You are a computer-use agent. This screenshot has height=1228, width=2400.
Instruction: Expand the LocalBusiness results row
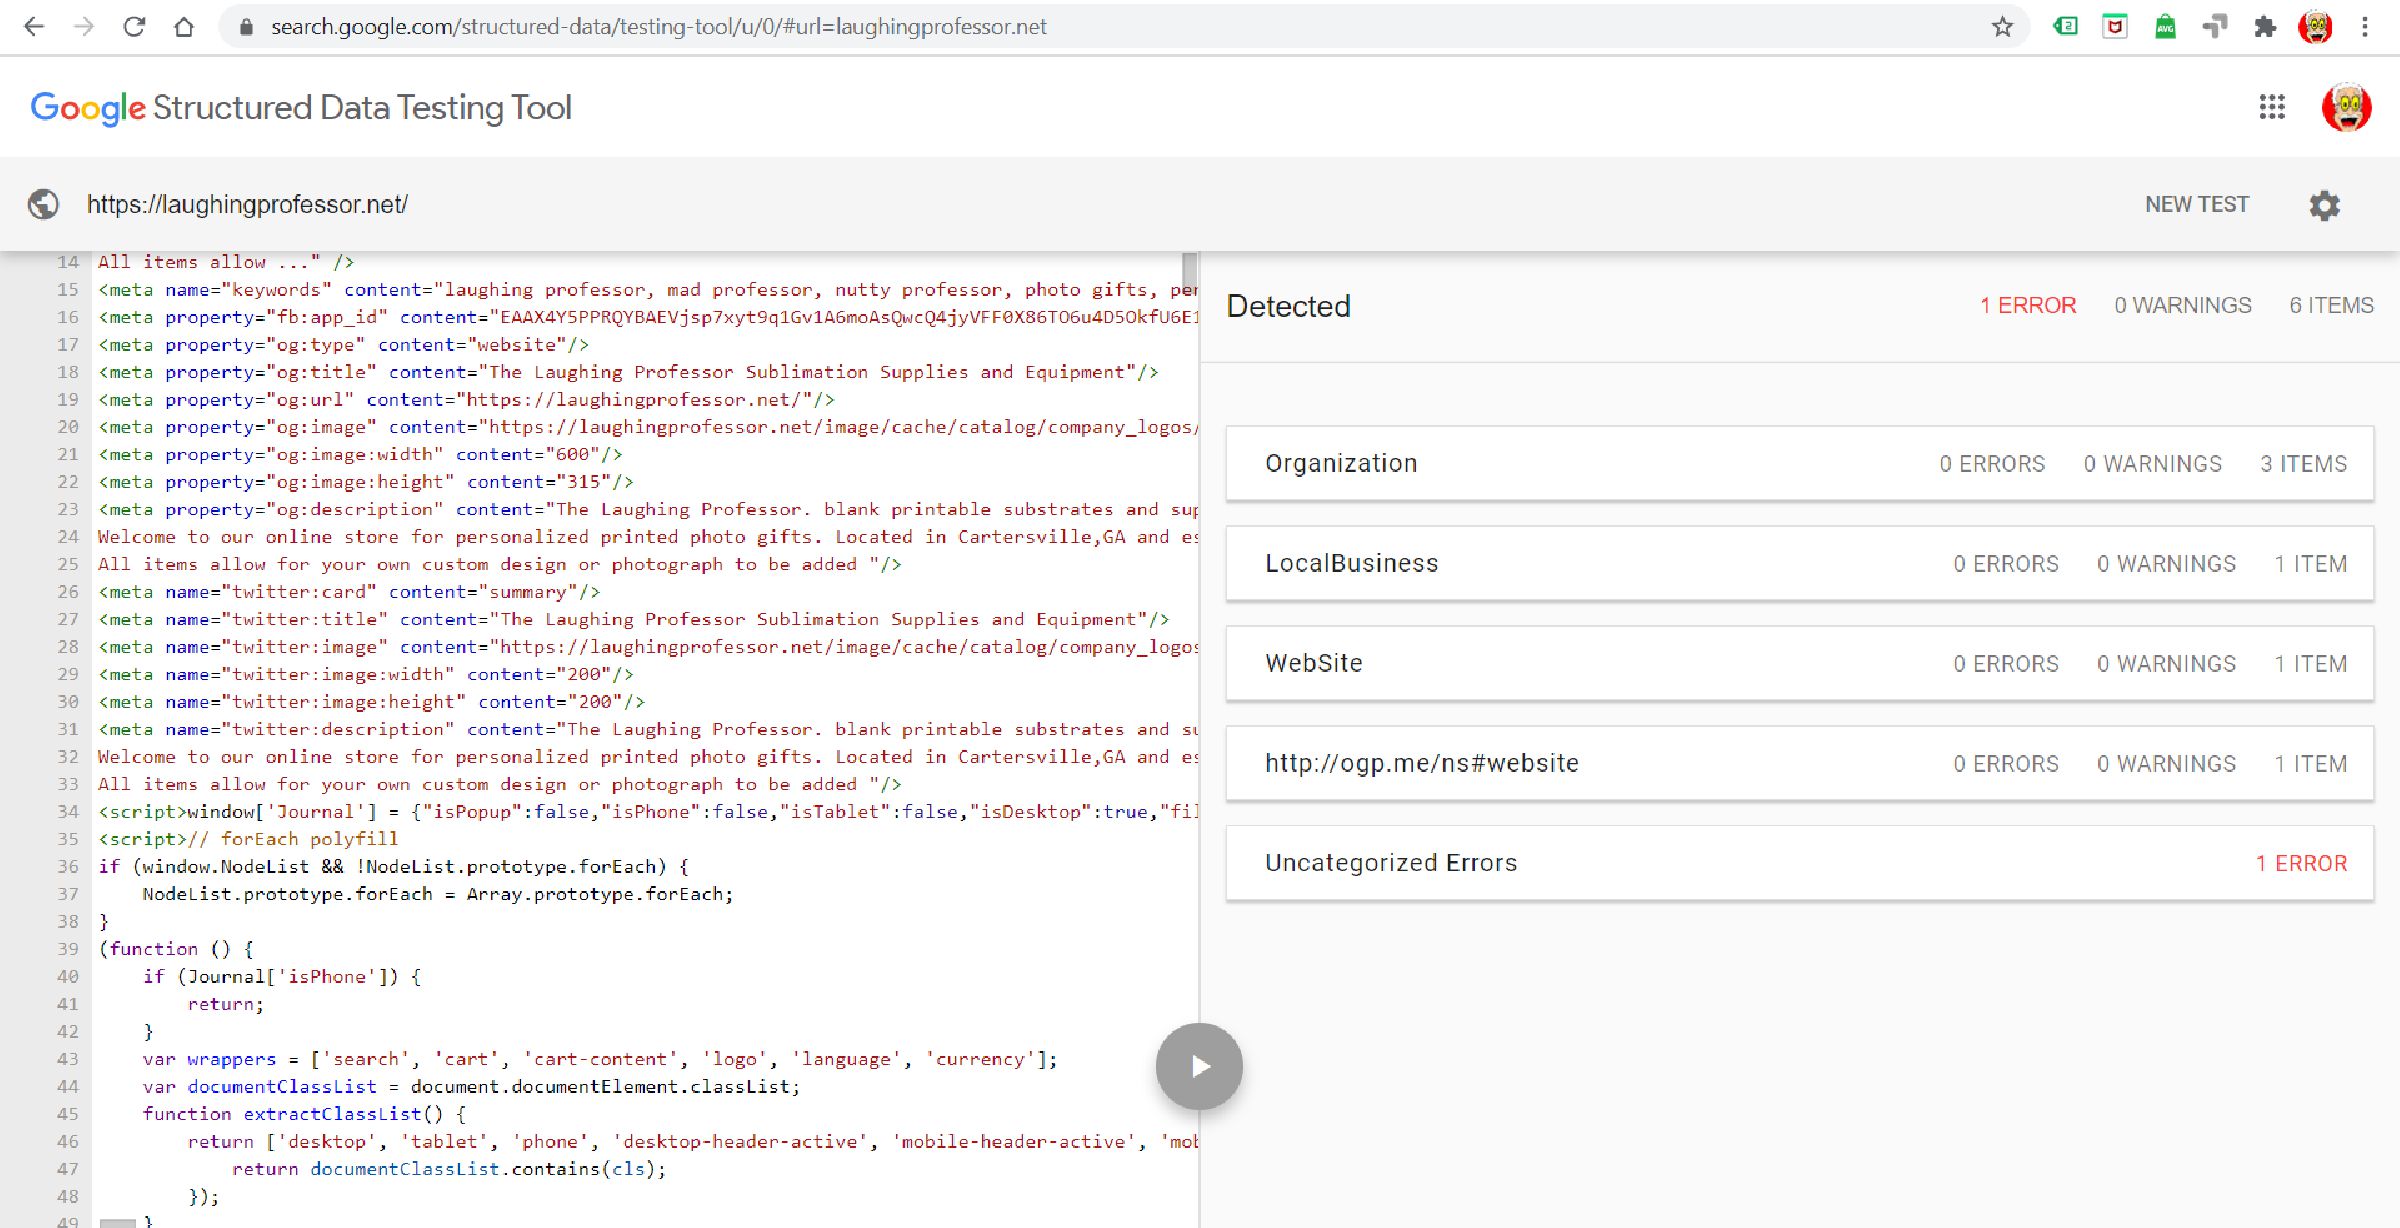coord(1800,564)
